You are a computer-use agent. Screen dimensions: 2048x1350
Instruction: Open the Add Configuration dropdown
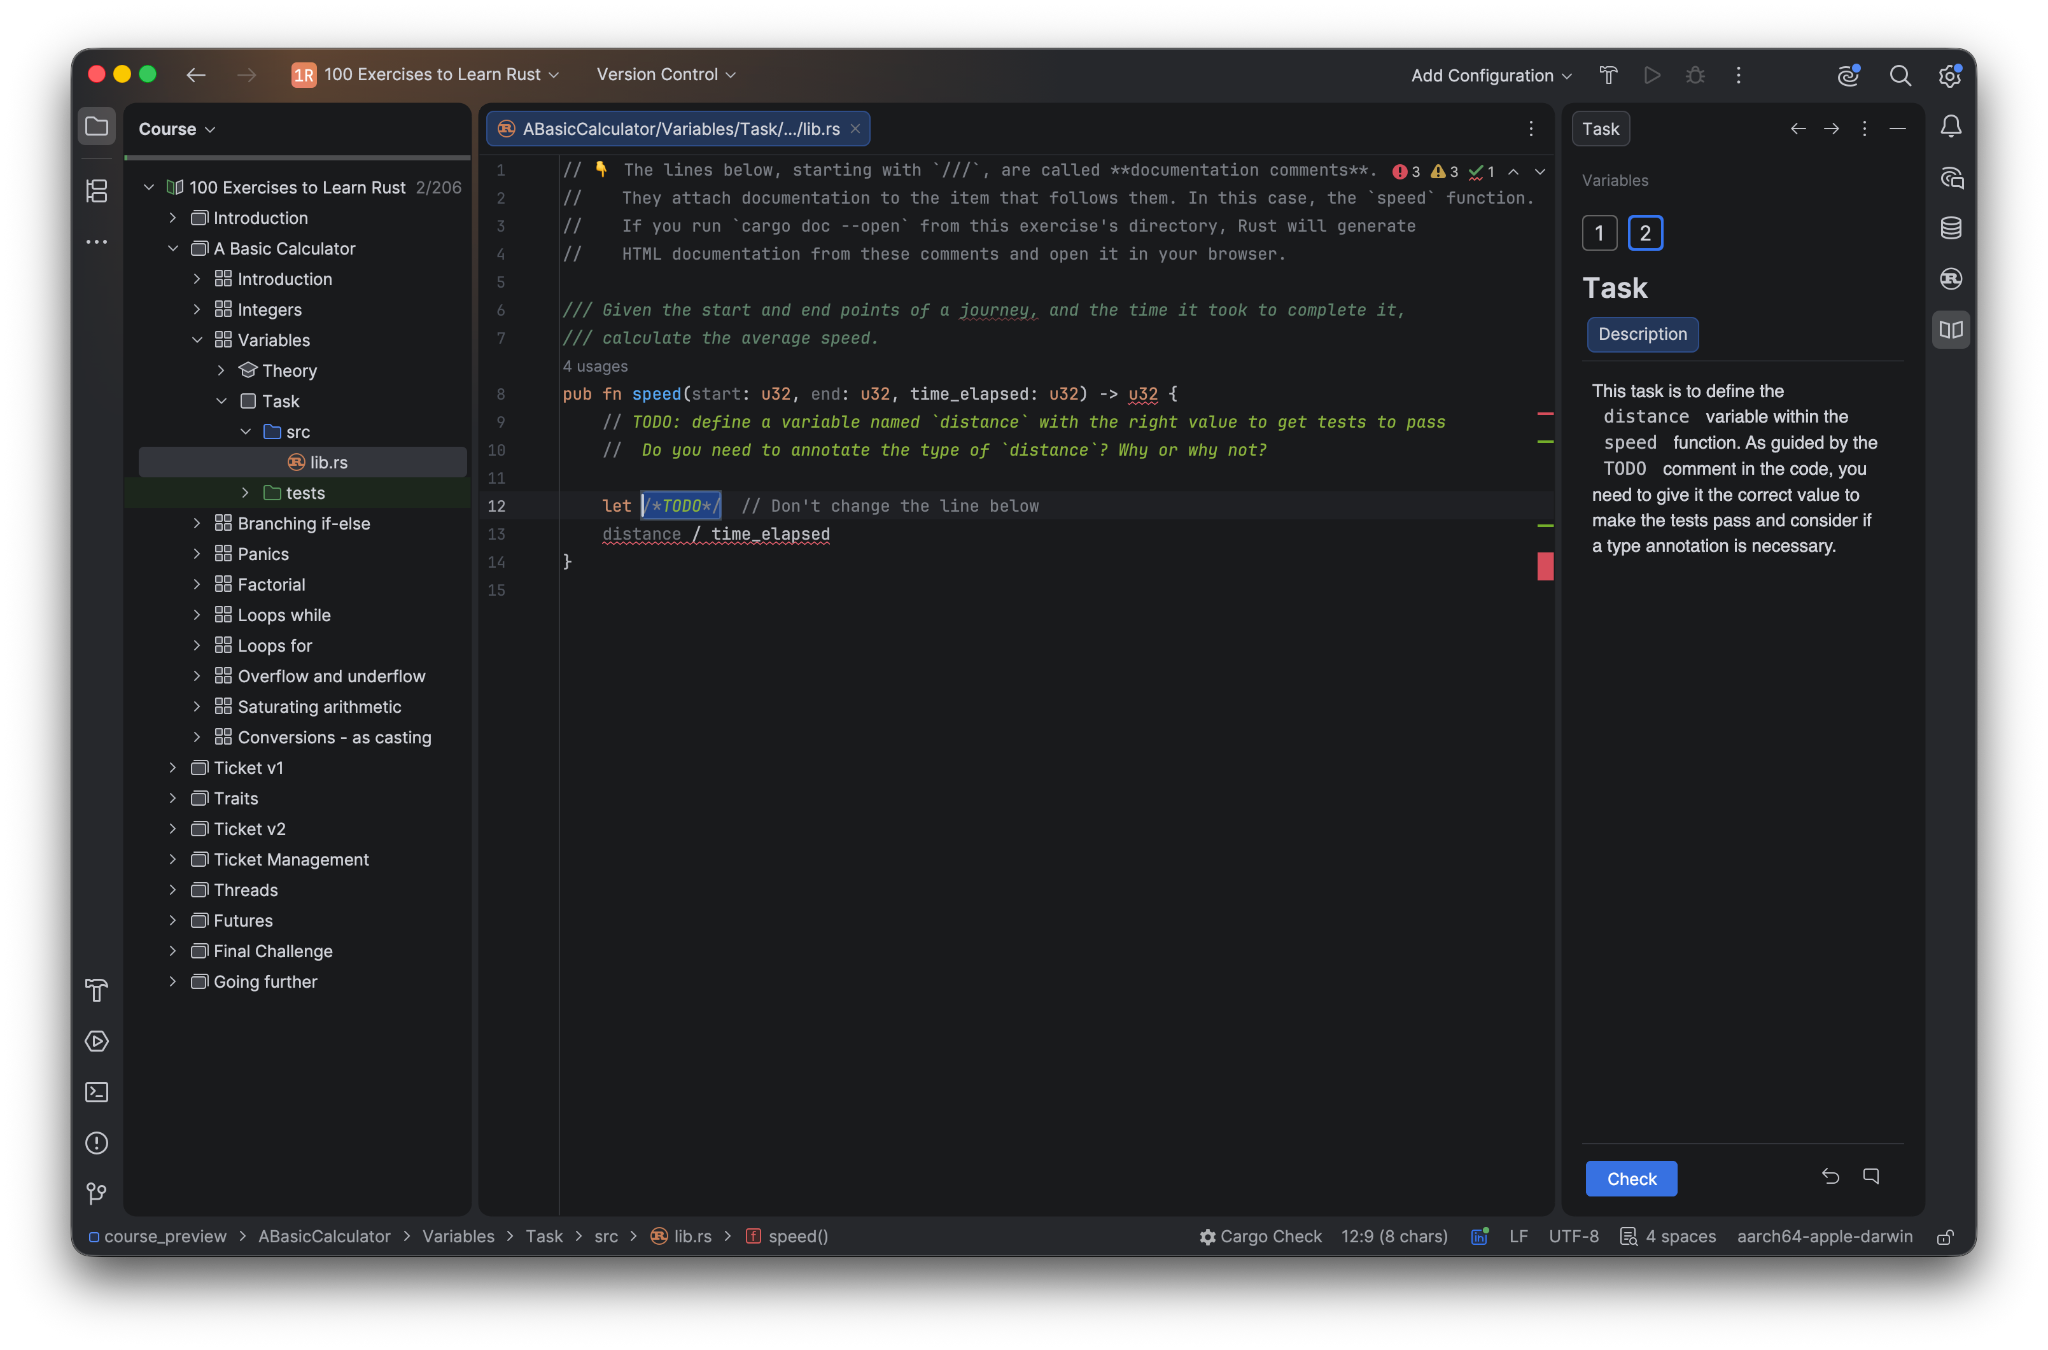coord(1491,76)
